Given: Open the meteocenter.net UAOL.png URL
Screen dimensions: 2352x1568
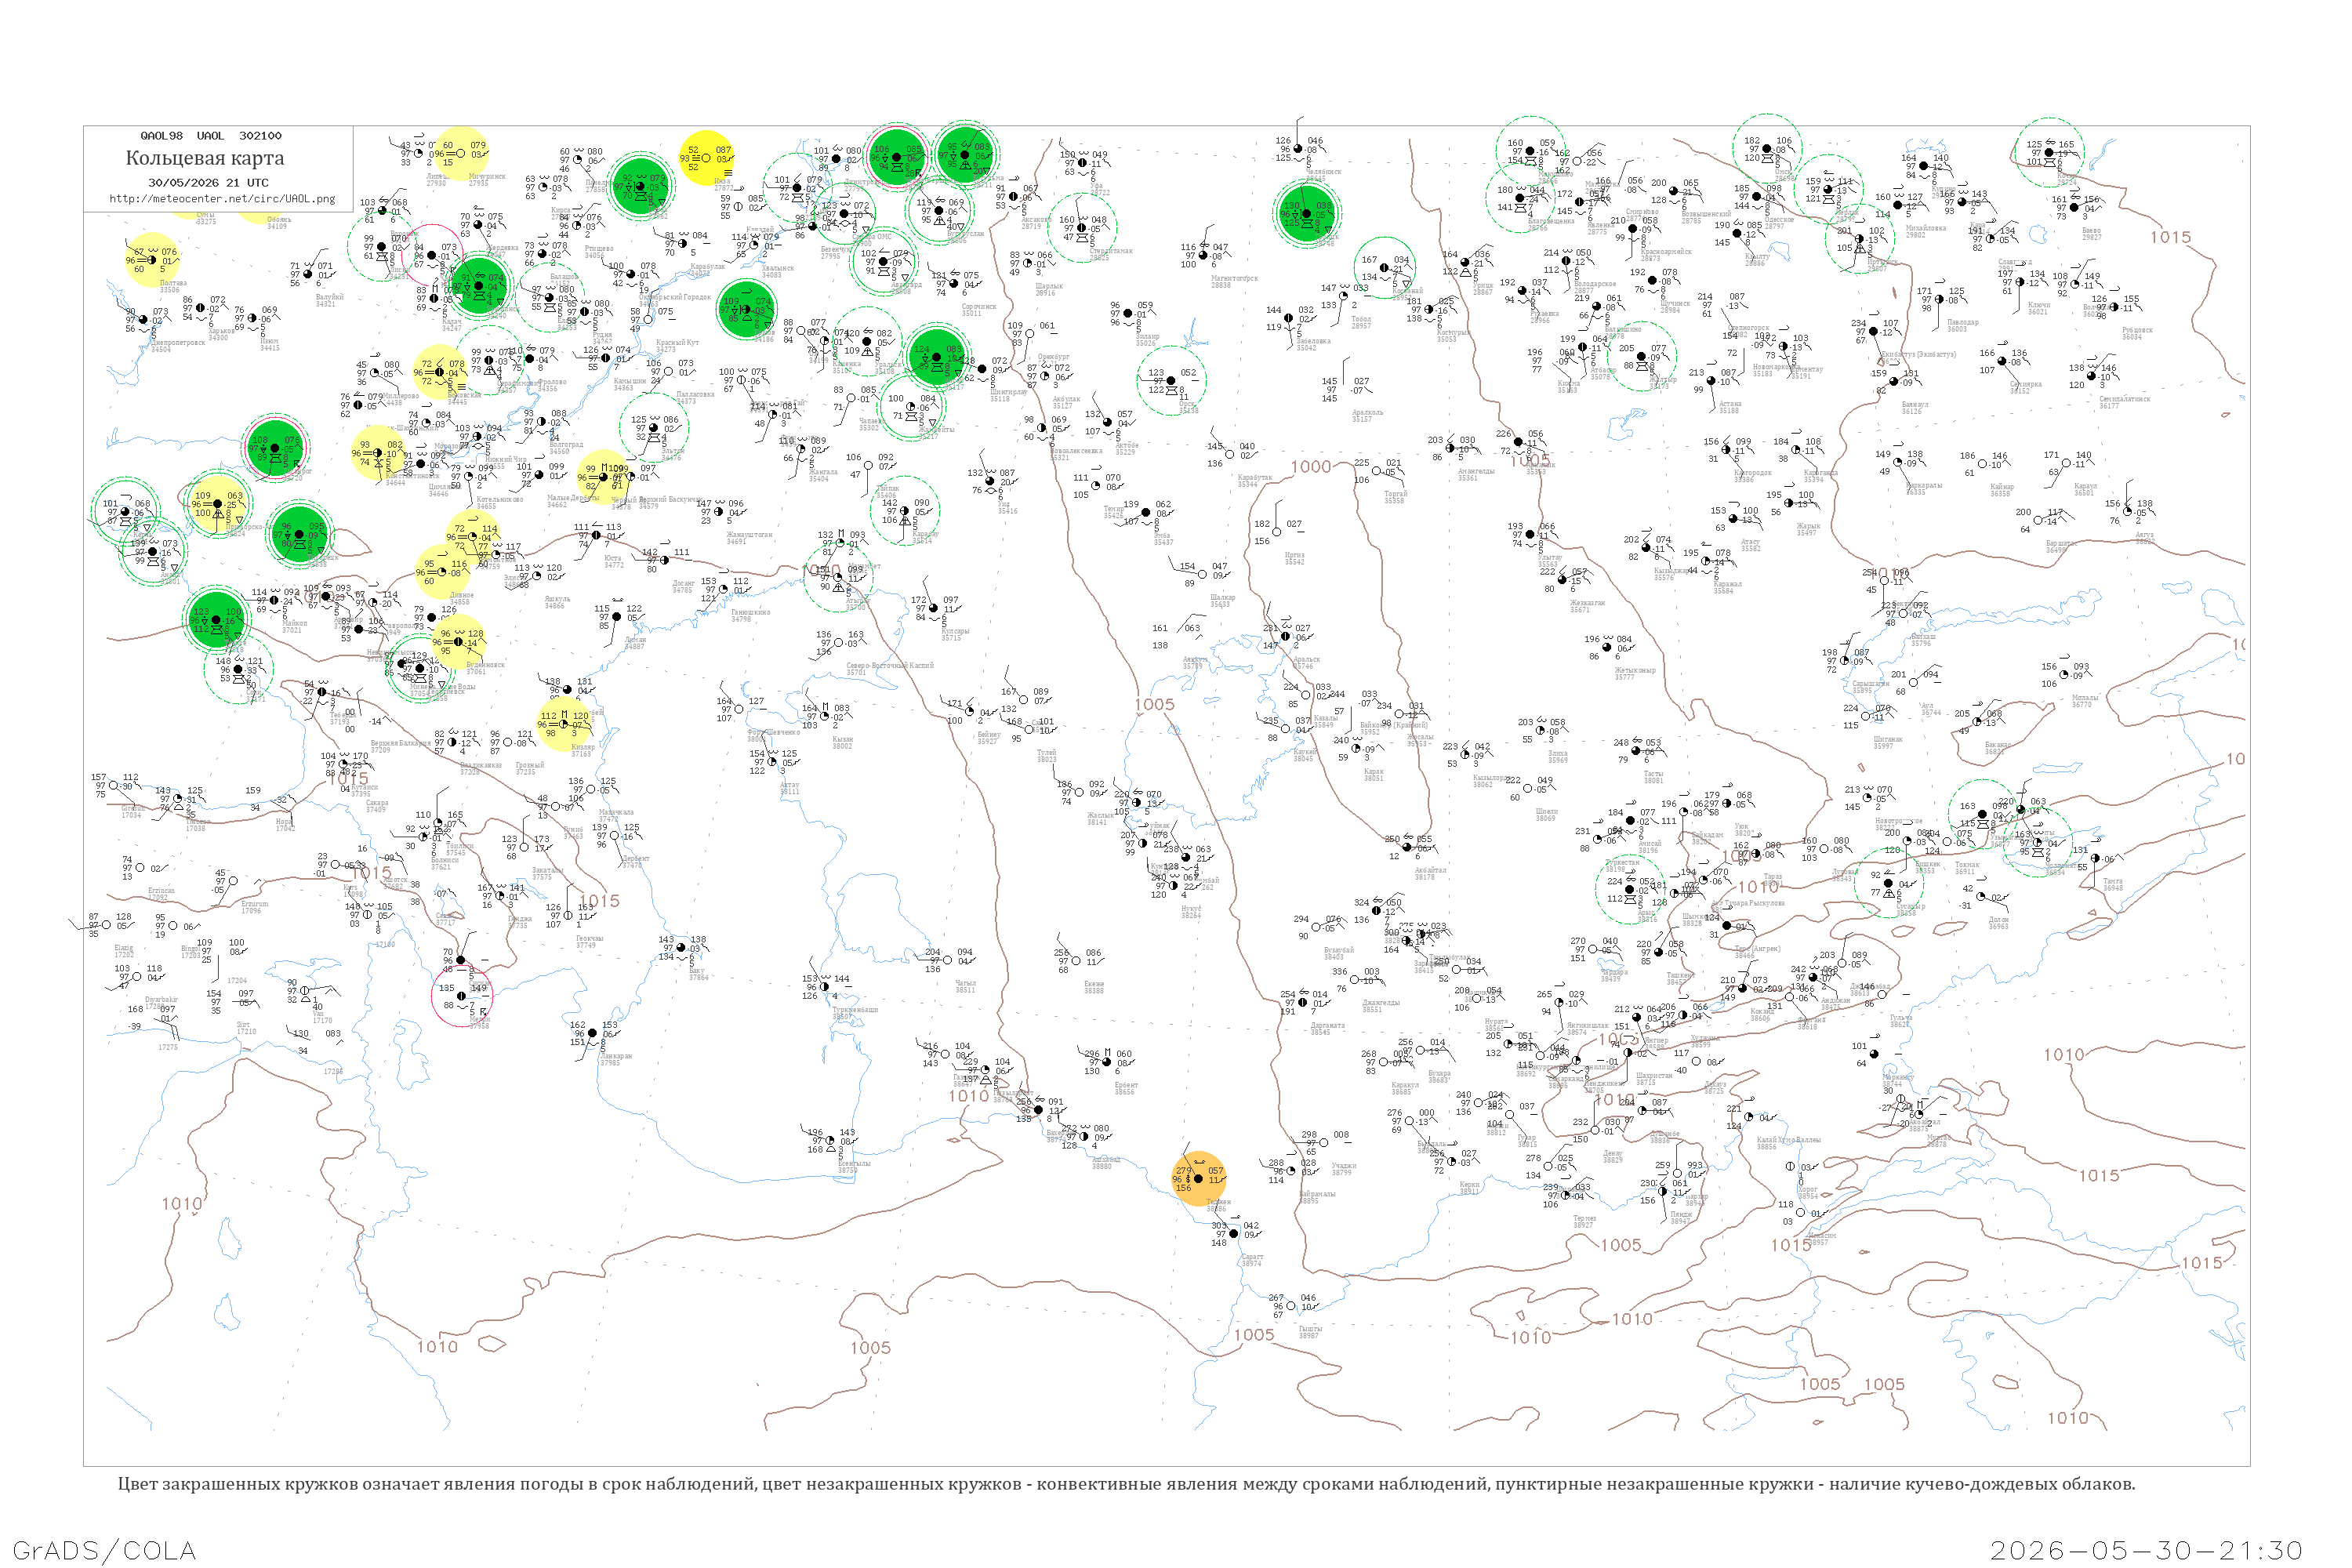Looking at the screenshot, I should [x=222, y=198].
